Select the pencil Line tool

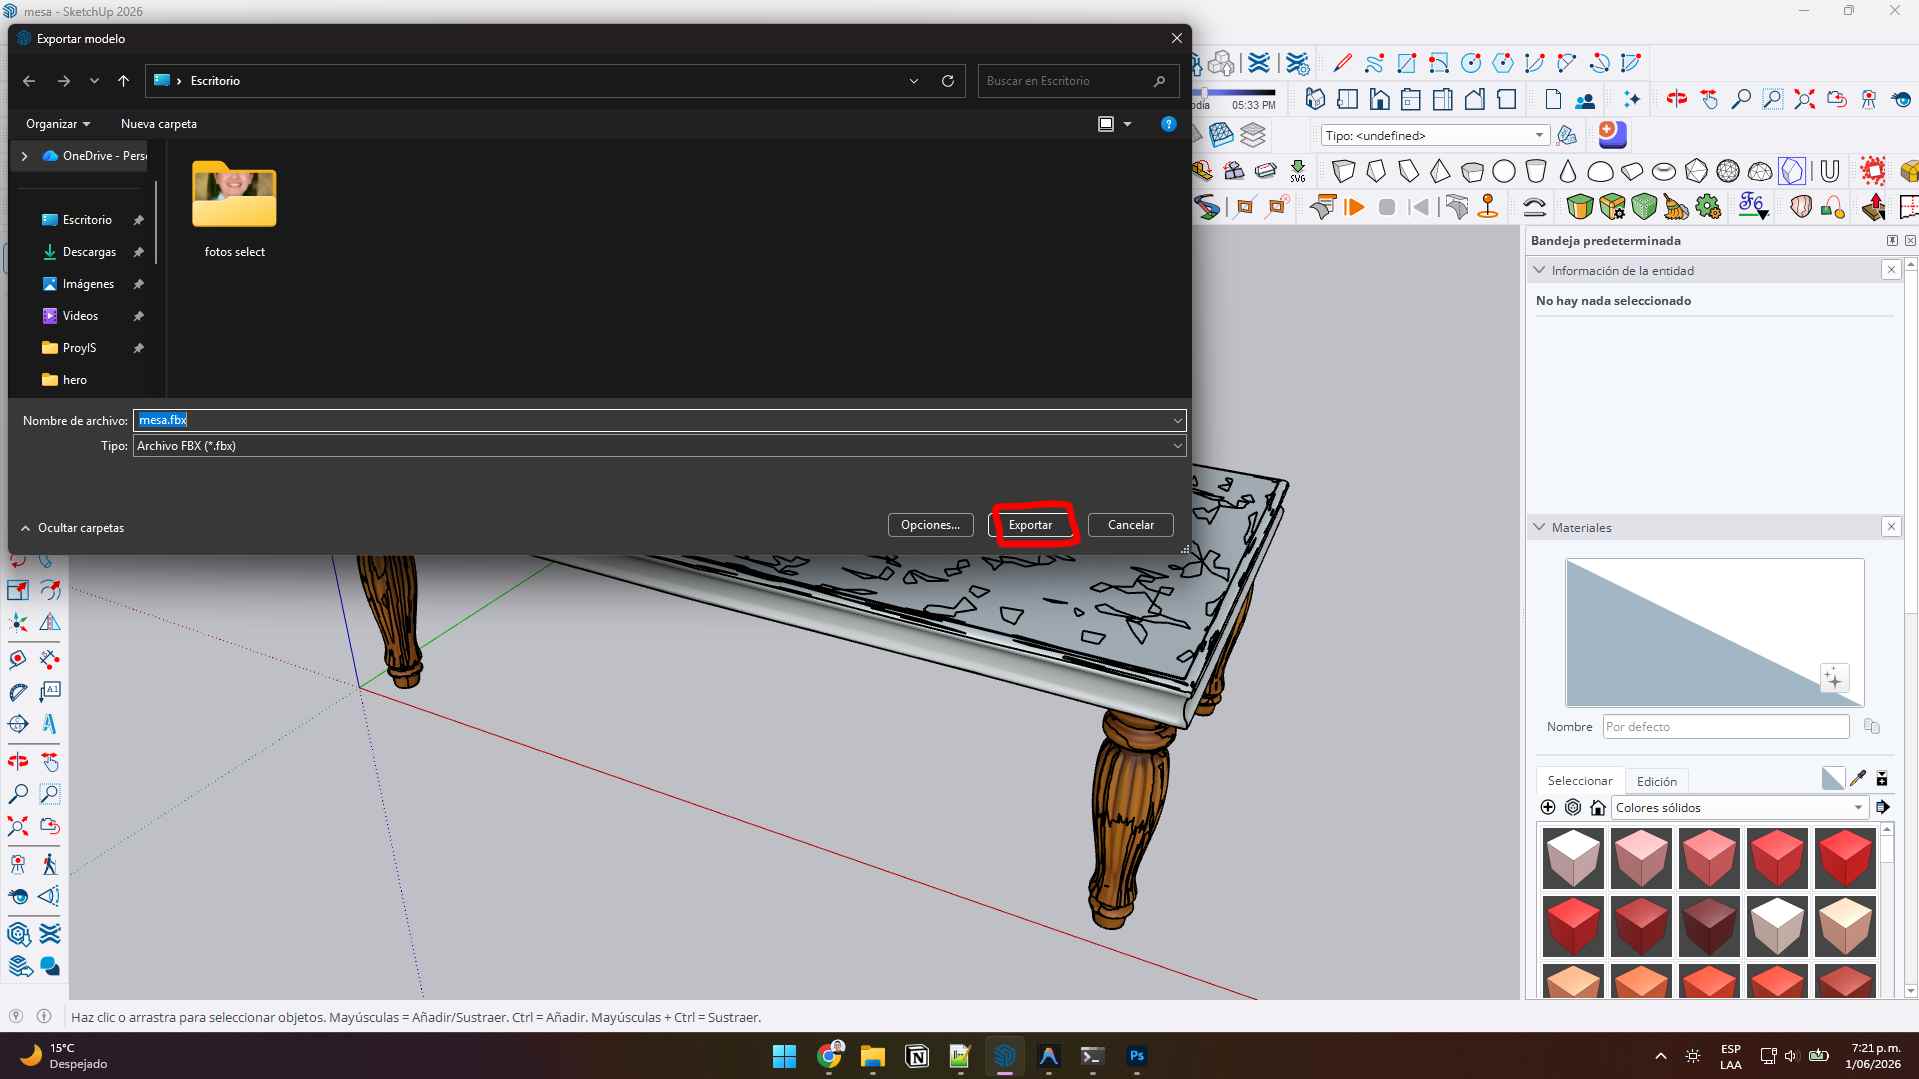(1342, 64)
